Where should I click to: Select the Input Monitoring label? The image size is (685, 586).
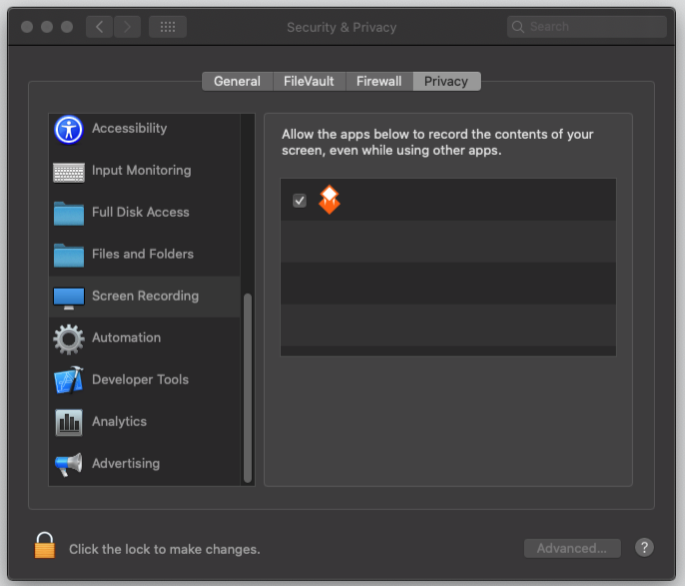click(142, 170)
